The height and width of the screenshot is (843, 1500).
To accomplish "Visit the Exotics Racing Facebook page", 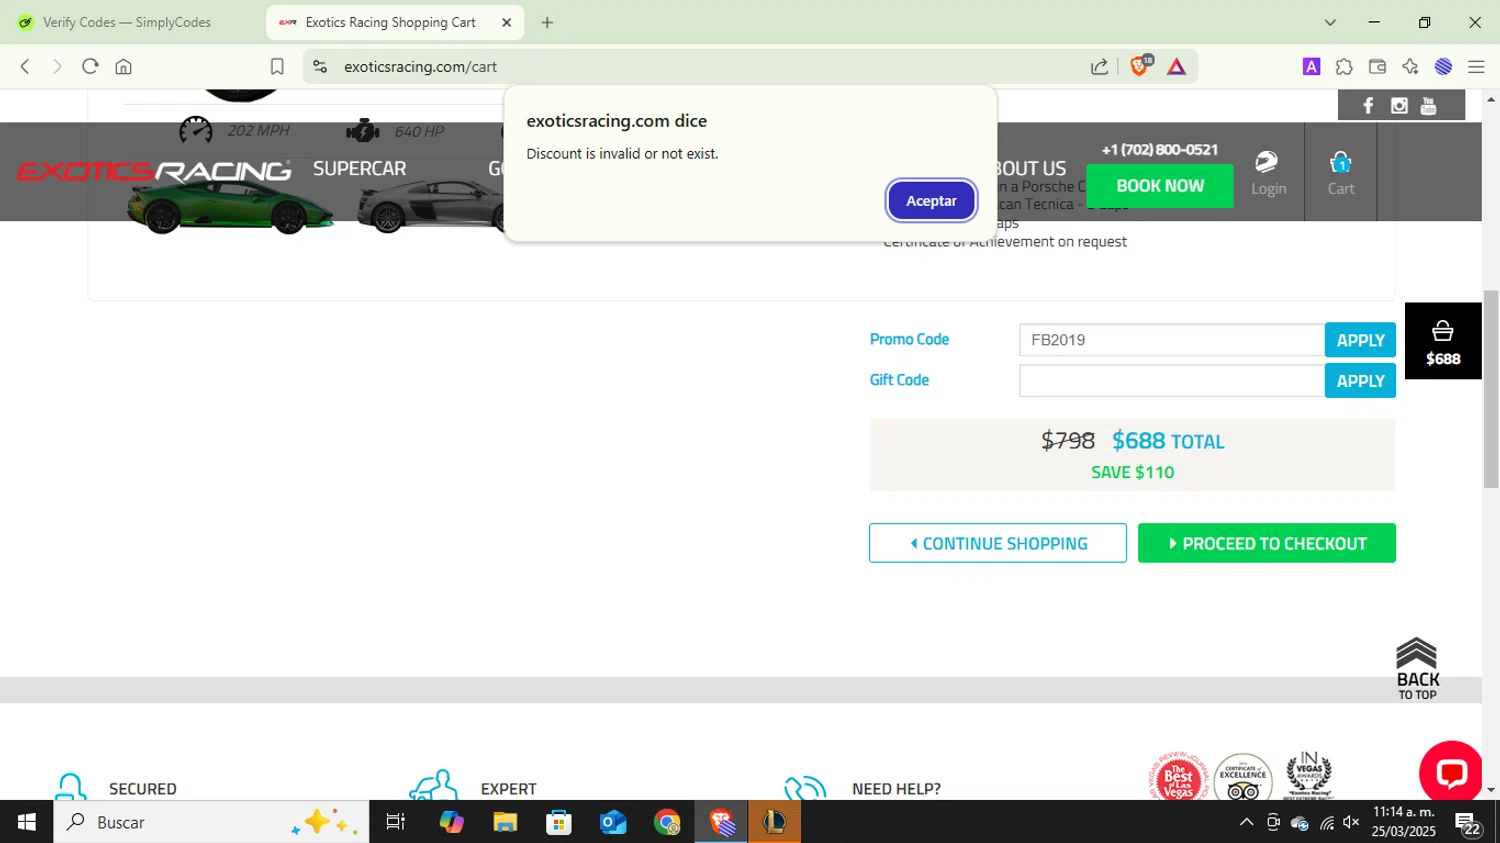I will tap(1368, 106).
